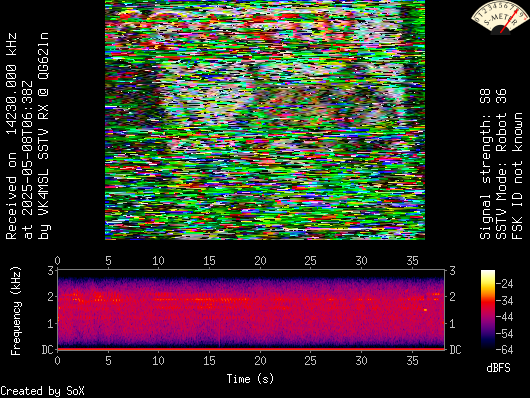The width and height of the screenshot is (530, 398).
Task: Click the 'DC' label right of the spectrogram
Action: click(455, 349)
